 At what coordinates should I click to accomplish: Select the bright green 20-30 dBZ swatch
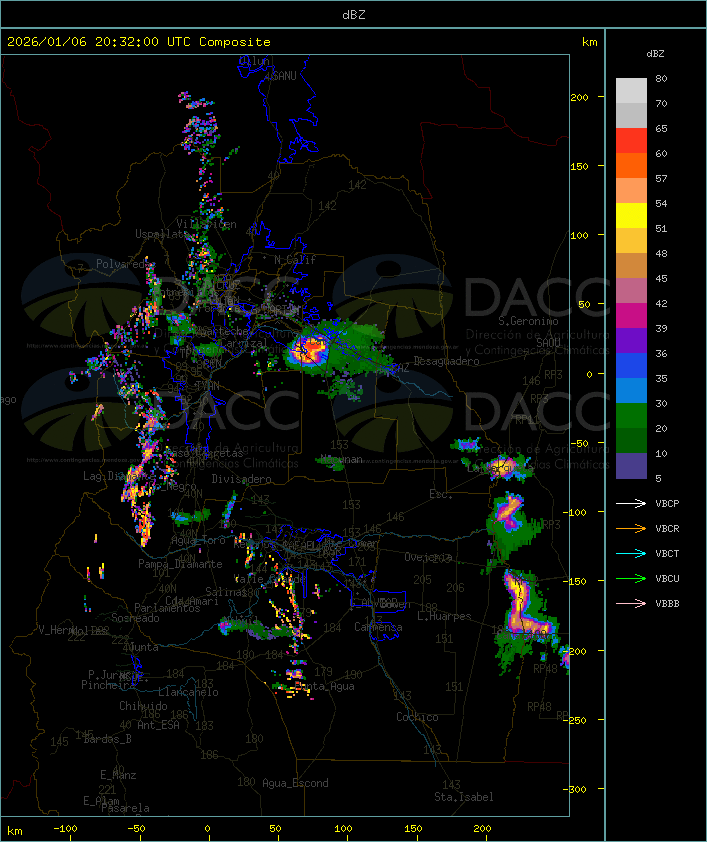631,416
